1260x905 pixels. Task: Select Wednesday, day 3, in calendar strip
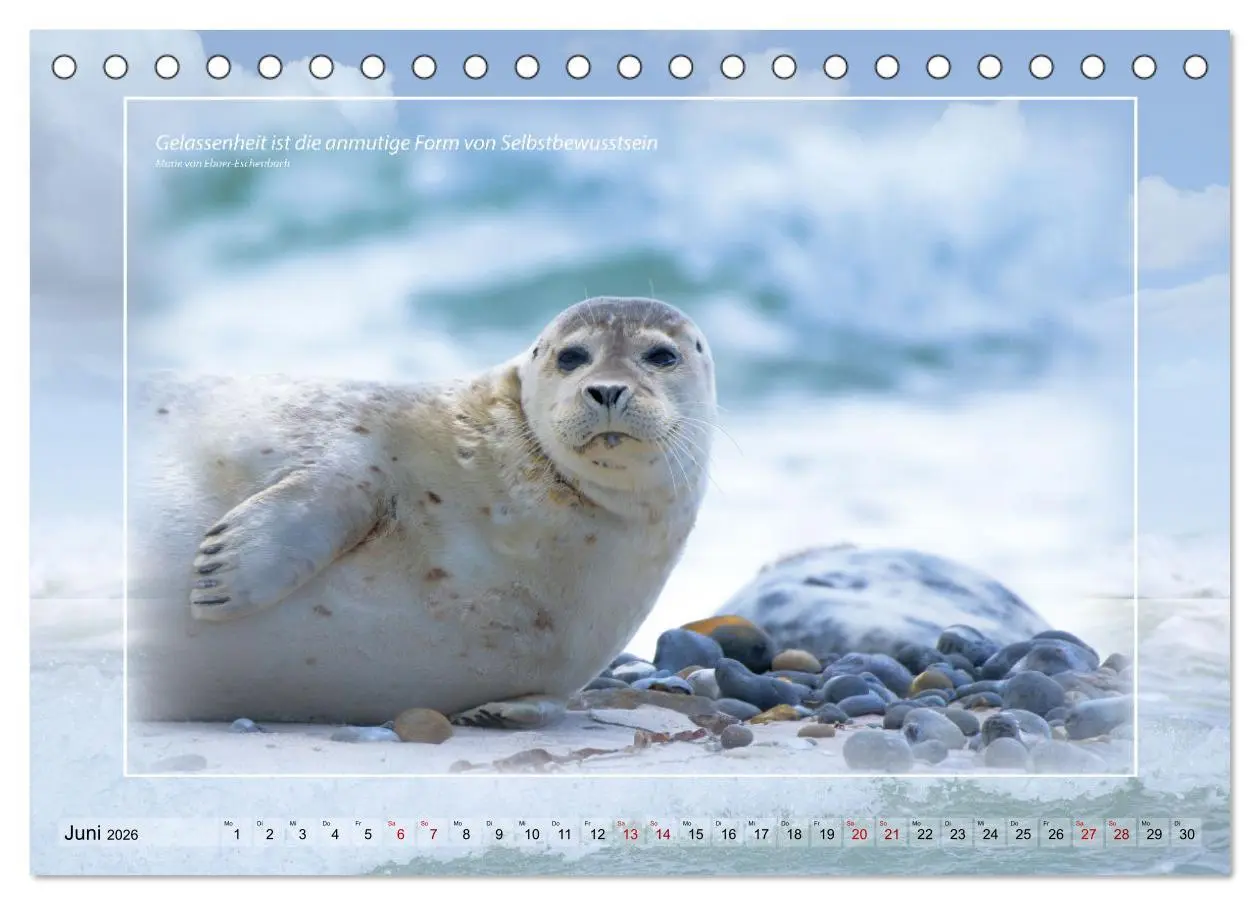[302, 833]
